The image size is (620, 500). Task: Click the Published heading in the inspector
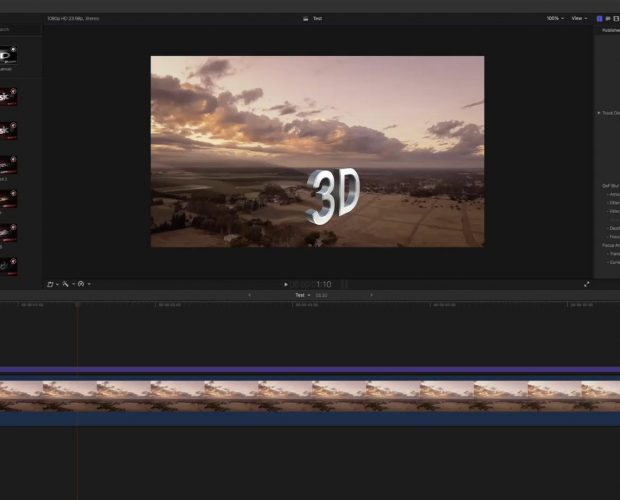coord(611,30)
